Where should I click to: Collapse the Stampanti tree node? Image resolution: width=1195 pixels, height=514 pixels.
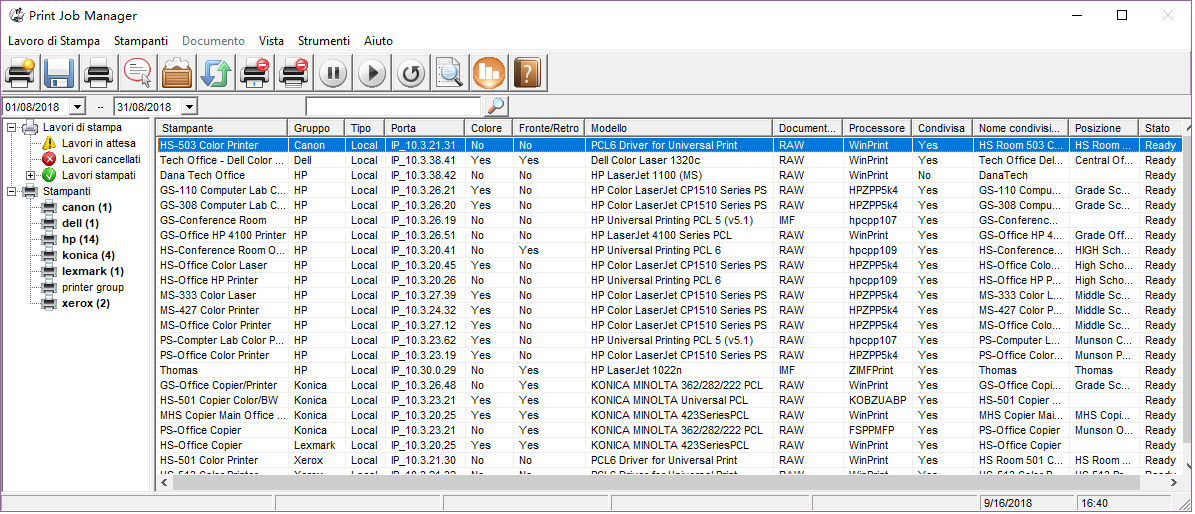point(11,191)
